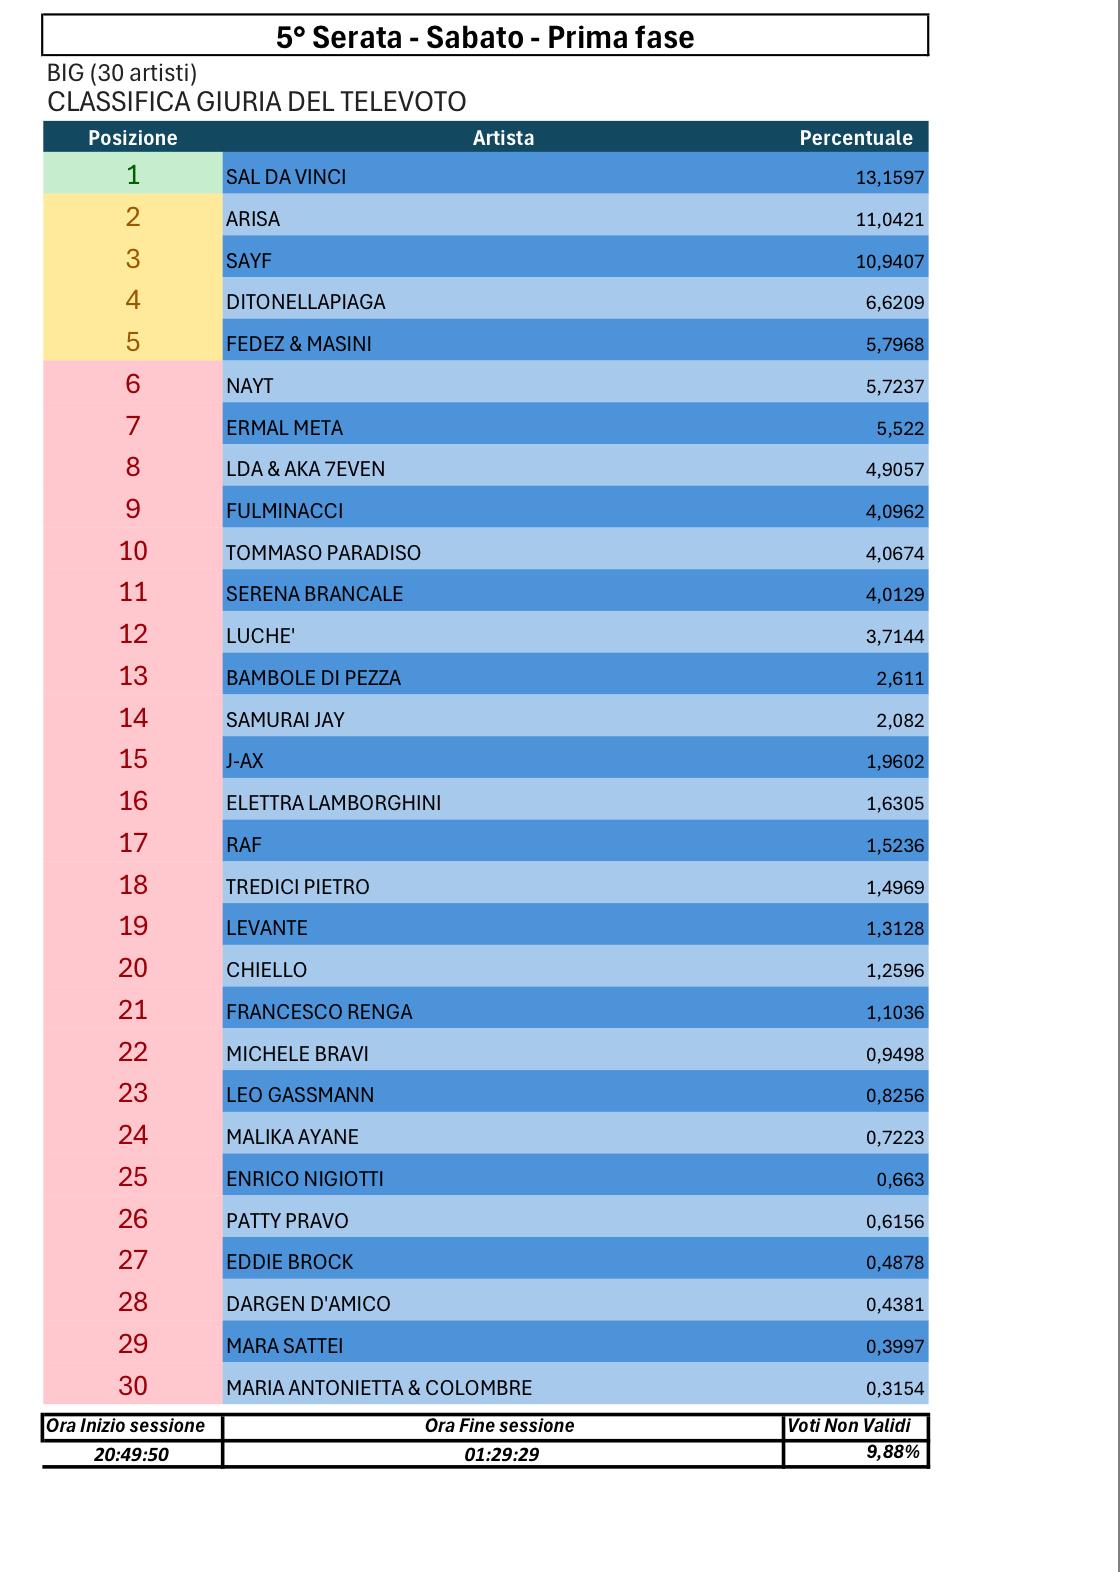
Task: Select the pink position 15 cell
Action: point(133,759)
